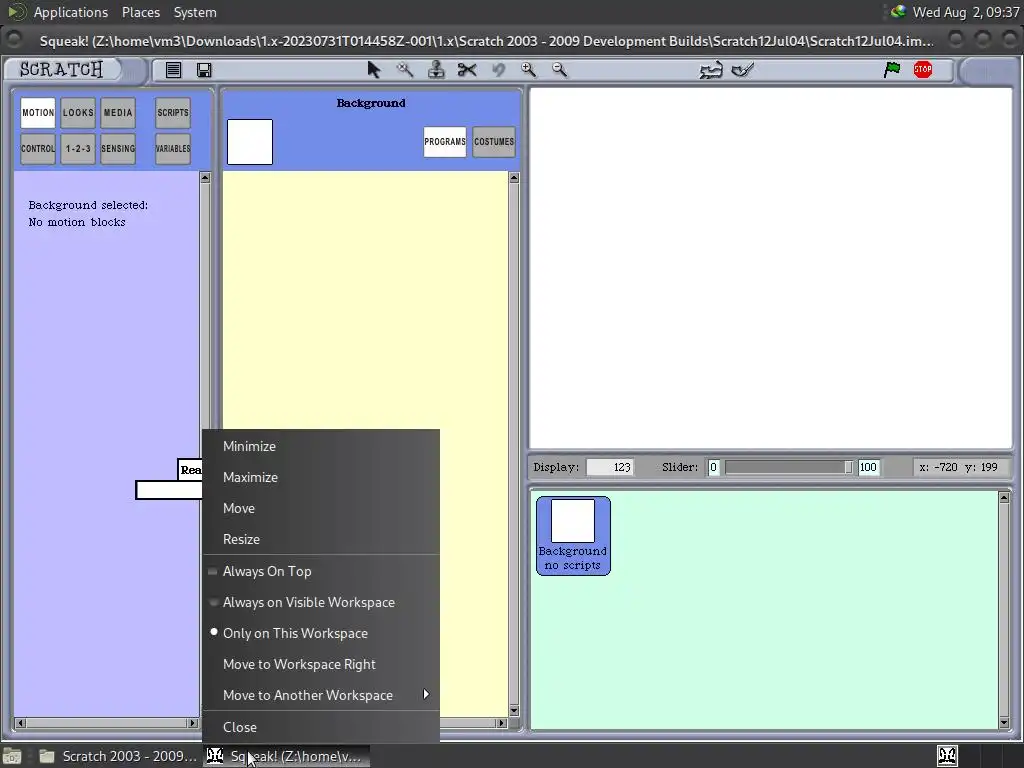Image resolution: width=1024 pixels, height=768 pixels.
Task: Select the arrow pointer tool
Action: (x=374, y=69)
